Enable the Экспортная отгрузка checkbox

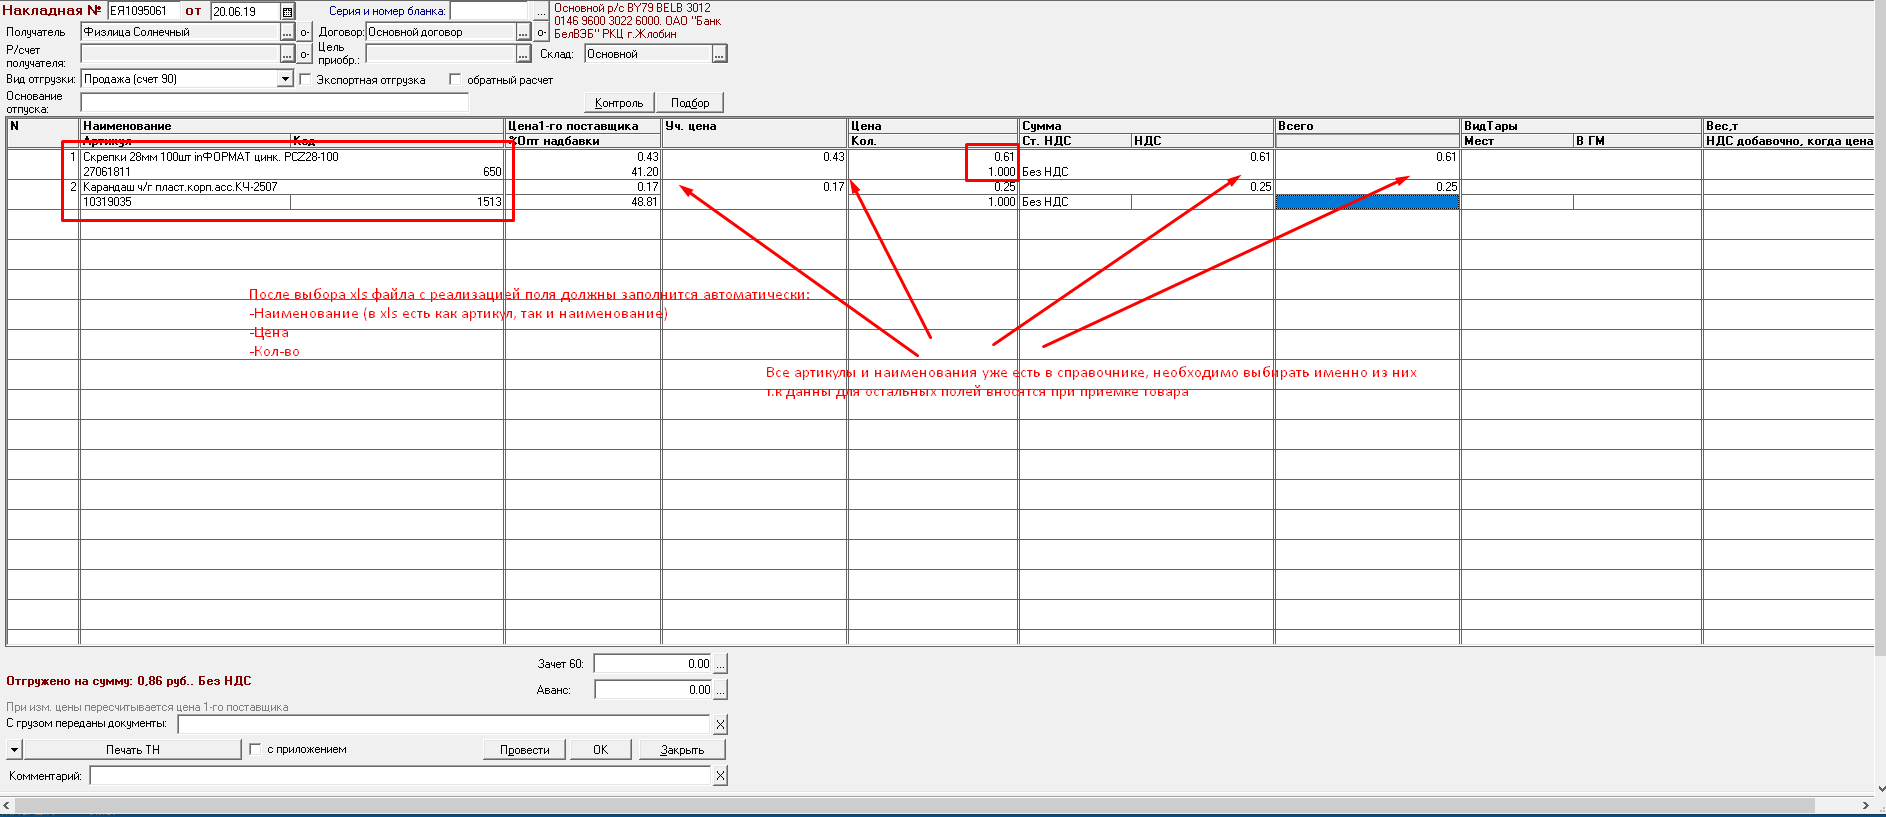(x=306, y=80)
